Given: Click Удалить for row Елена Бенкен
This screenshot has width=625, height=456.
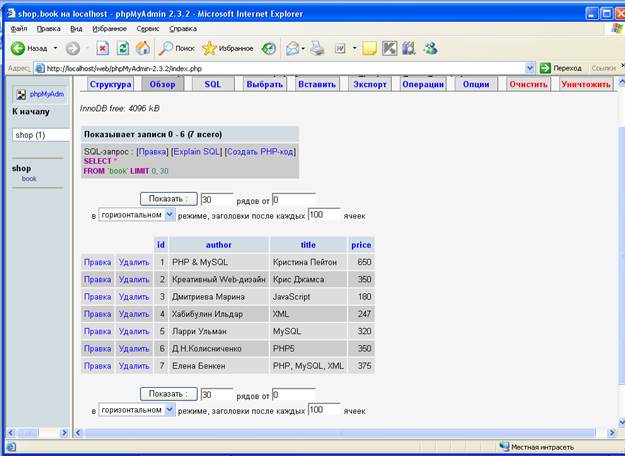Looking at the screenshot, I should click(x=134, y=366).
